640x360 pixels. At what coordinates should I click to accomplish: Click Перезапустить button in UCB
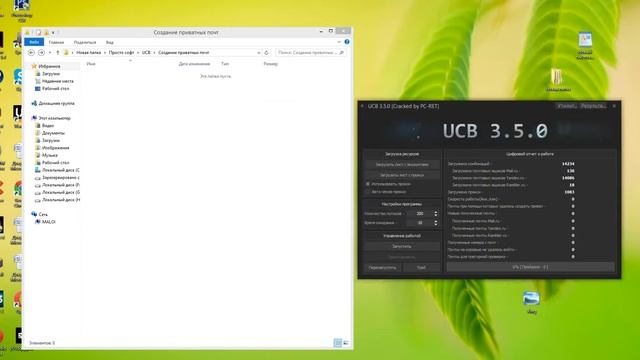[x=382, y=268]
